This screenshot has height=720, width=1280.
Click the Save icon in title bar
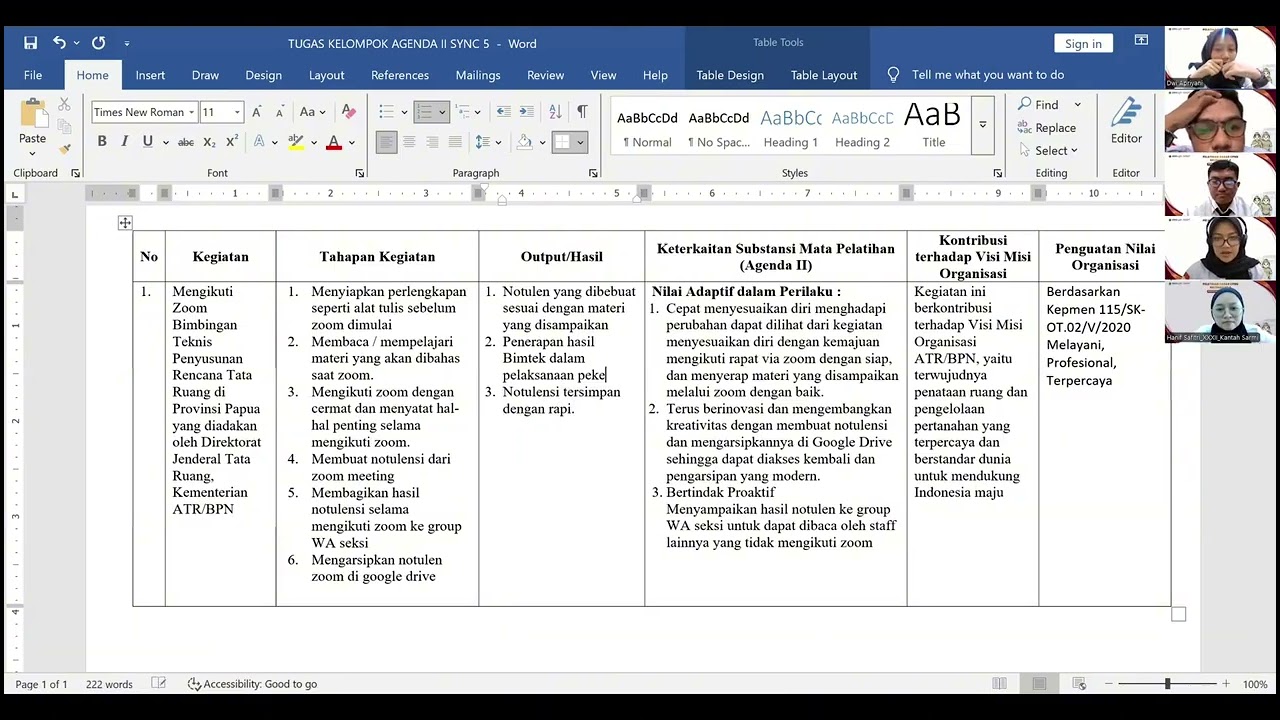[x=30, y=43]
